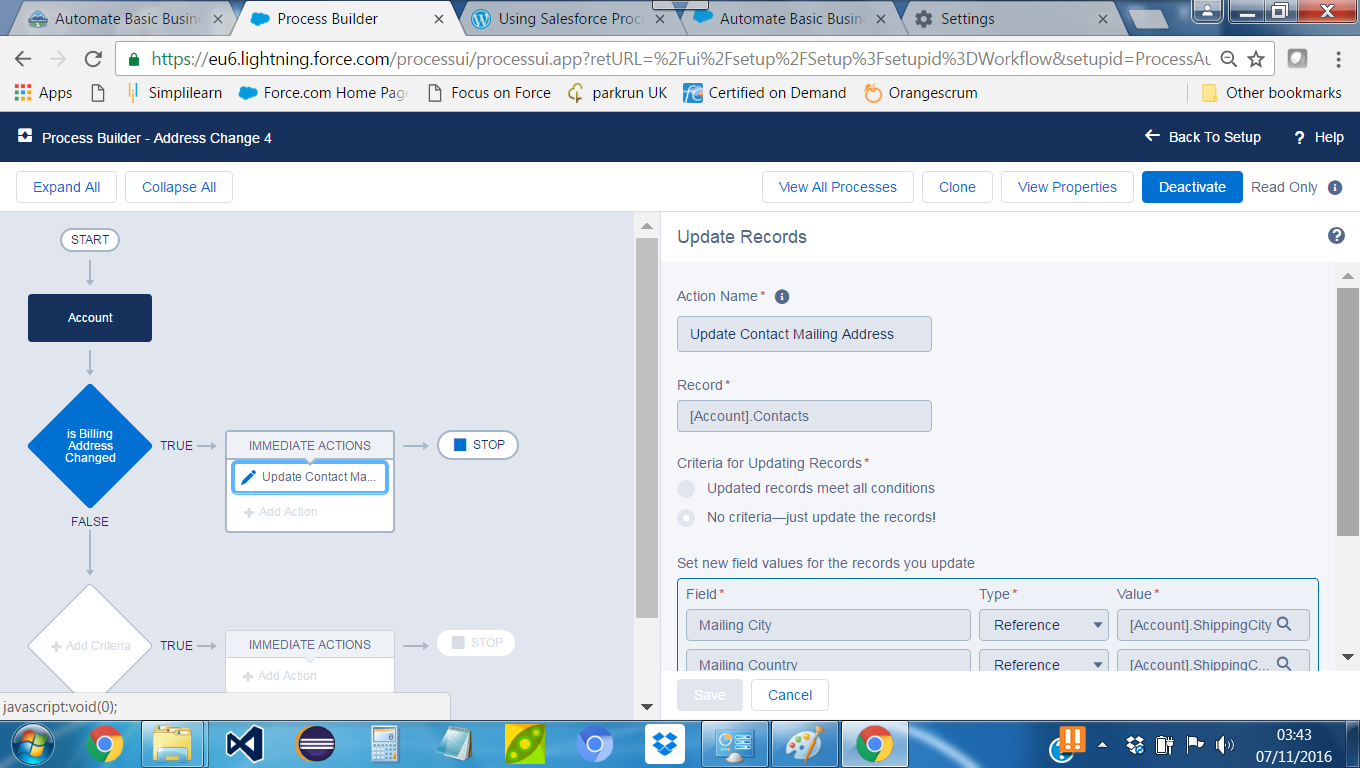Click the pencil icon on Update Contact action
Viewport: 1360px width, 768px height.
coord(249,477)
